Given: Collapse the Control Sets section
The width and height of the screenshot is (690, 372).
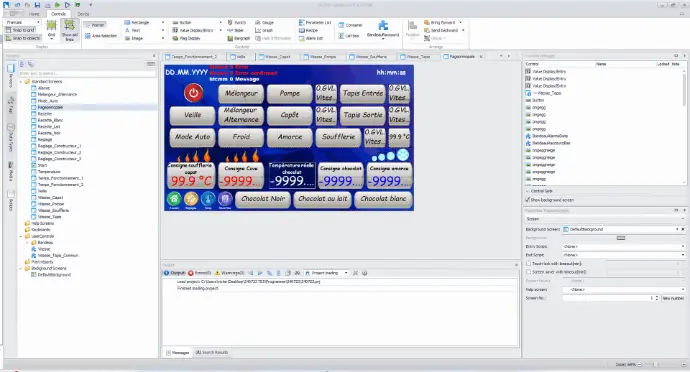Looking at the screenshot, I should (528, 191).
